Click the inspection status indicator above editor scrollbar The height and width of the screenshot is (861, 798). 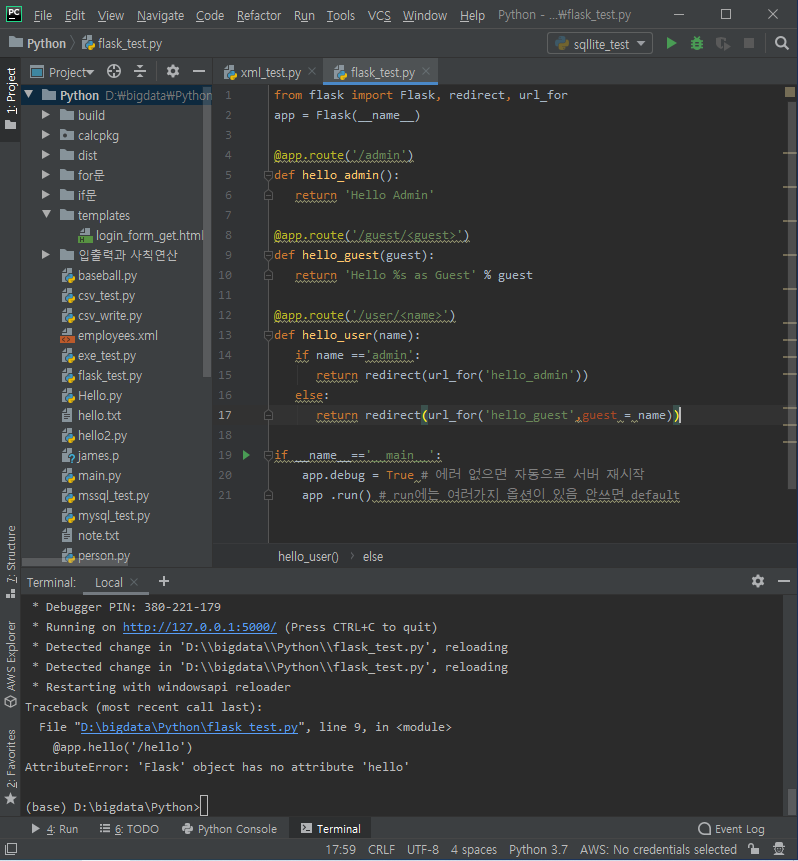[790, 92]
